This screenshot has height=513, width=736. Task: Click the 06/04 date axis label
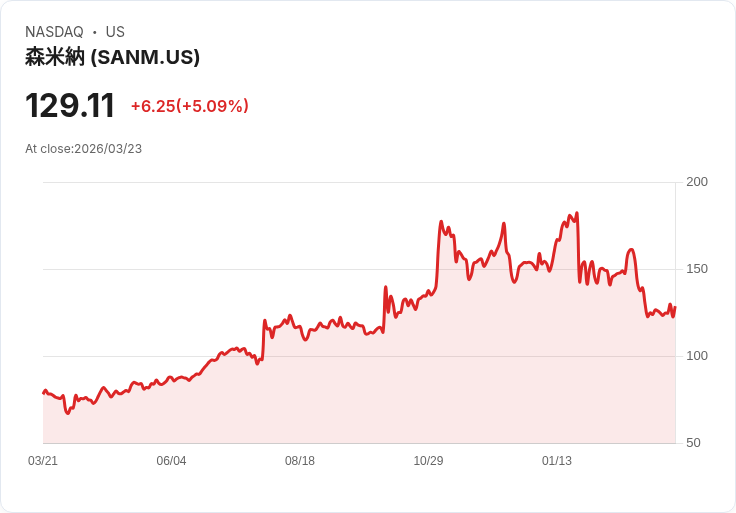pyautogui.click(x=171, y=461)
